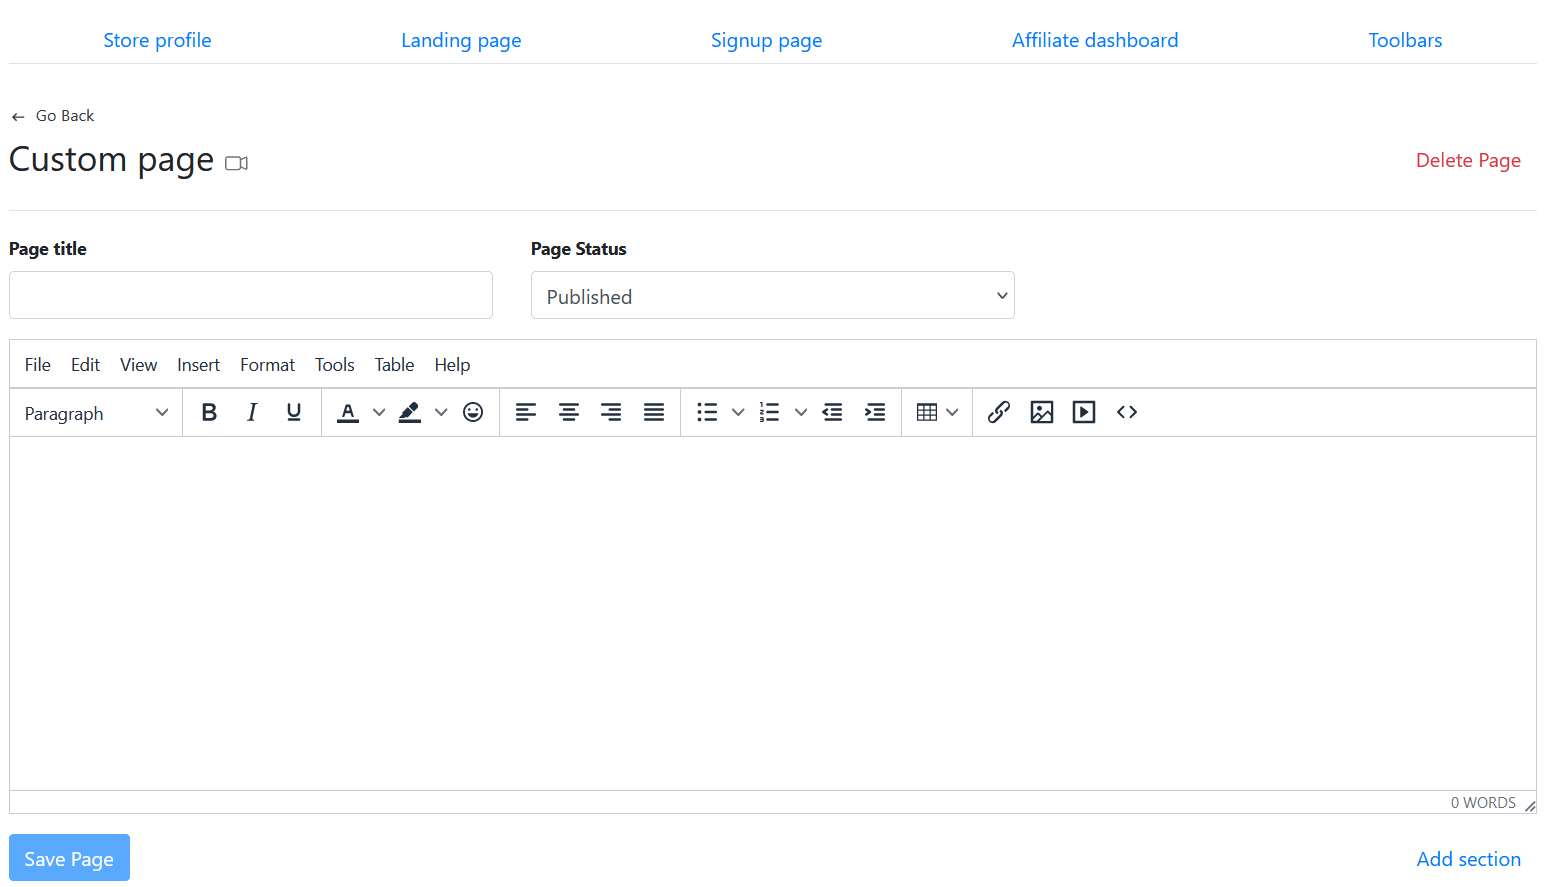The width and height of the screenshot is (1545, 887).
Task: Align text left
Action: (x=526, y=412)
